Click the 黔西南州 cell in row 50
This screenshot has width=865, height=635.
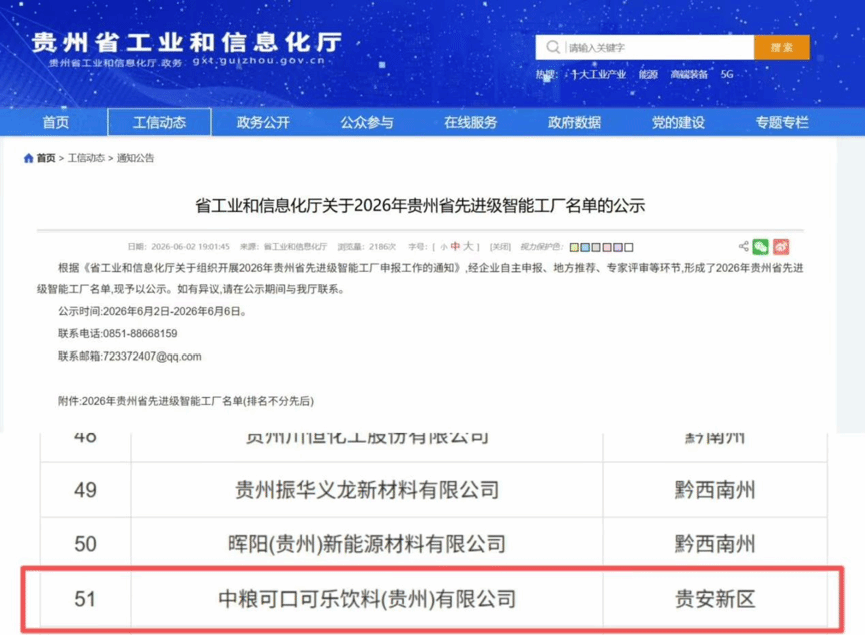click(x=715, y=544)
